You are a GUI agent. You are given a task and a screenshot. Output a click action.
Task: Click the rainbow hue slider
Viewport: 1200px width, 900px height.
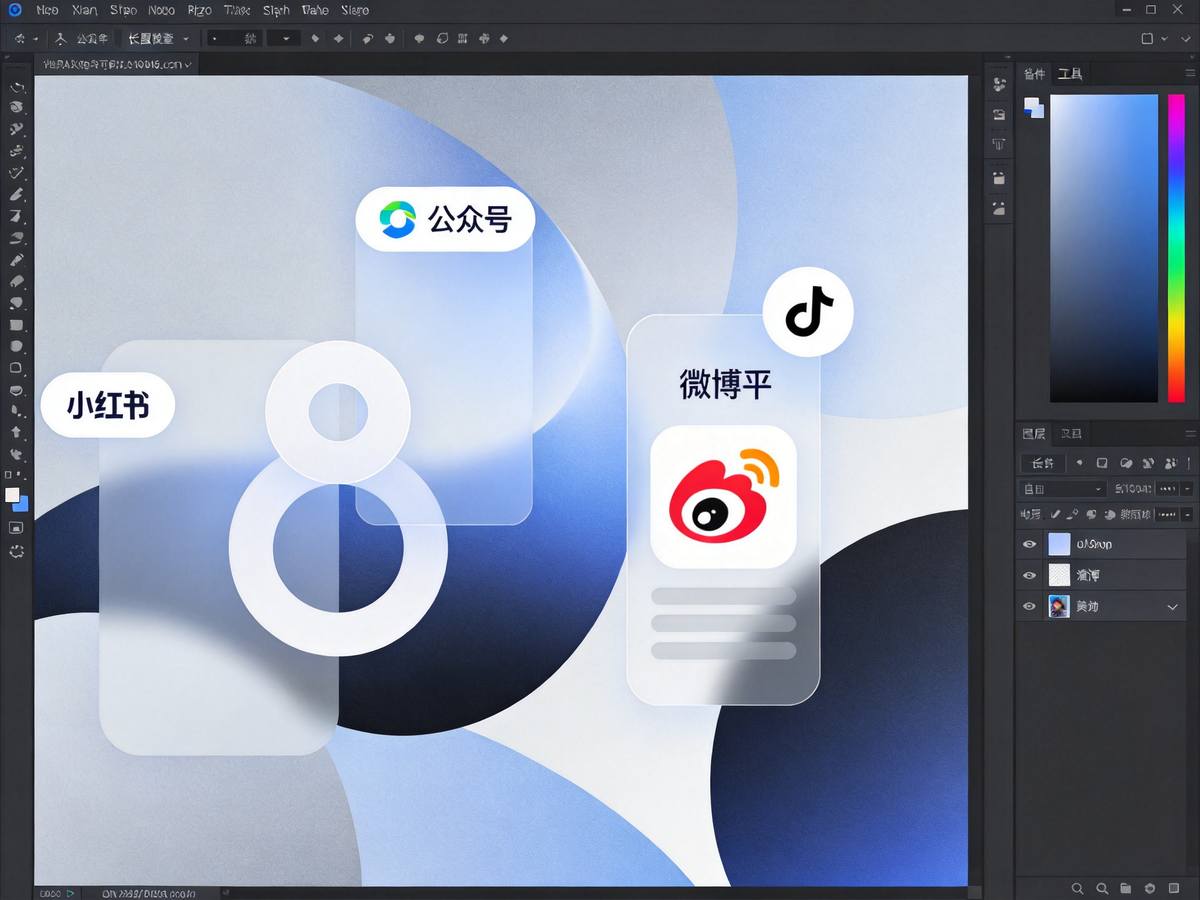pos(1176,248)
